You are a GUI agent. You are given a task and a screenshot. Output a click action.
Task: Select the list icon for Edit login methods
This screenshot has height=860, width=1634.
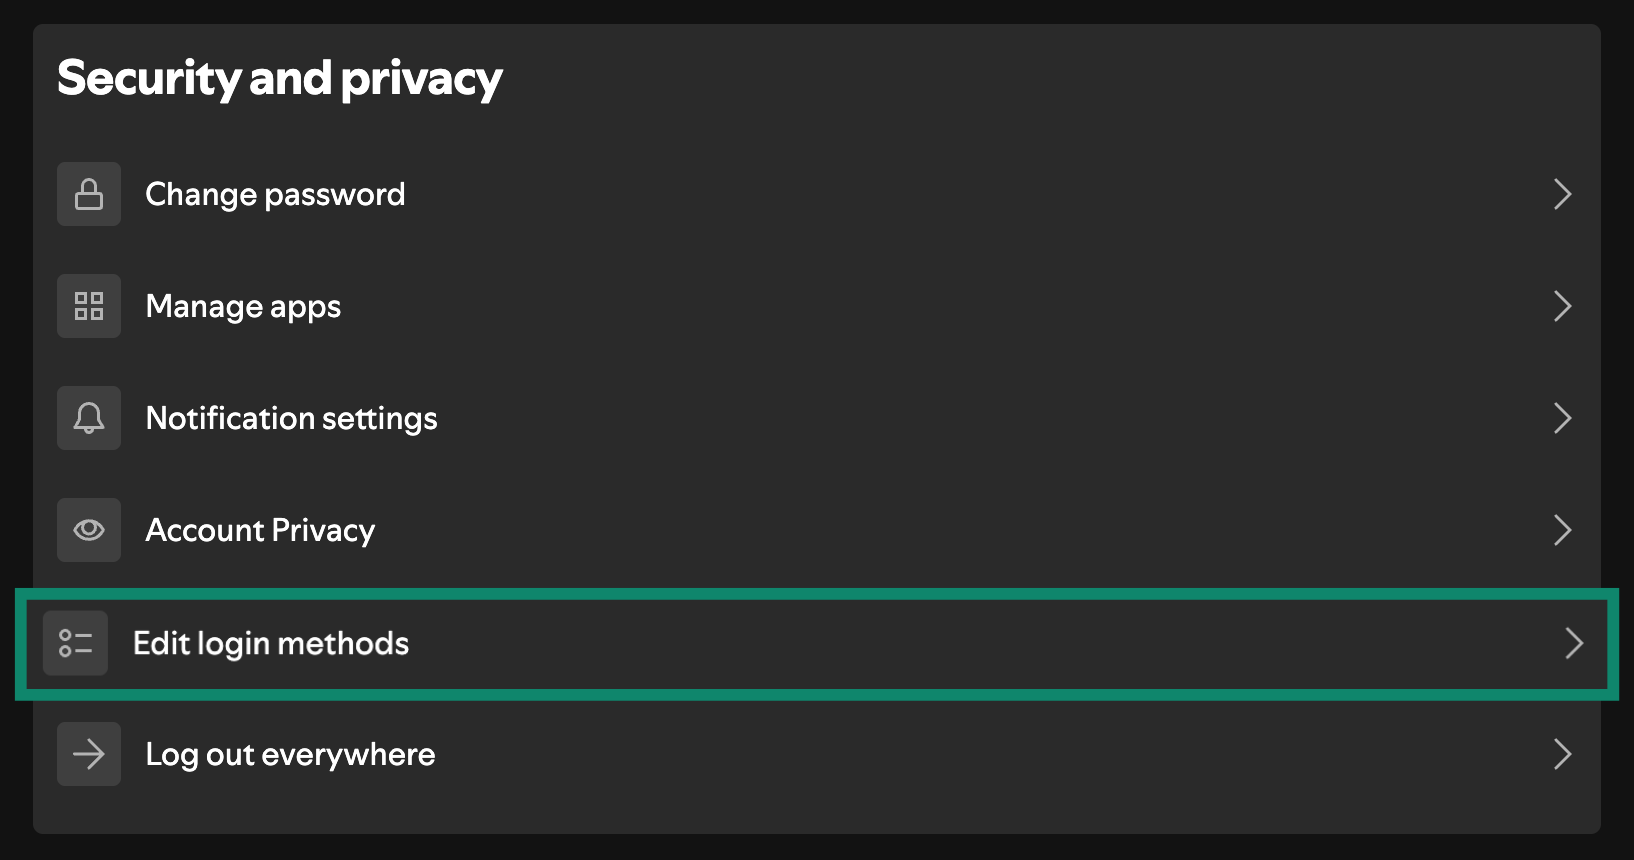pos(75,643)
